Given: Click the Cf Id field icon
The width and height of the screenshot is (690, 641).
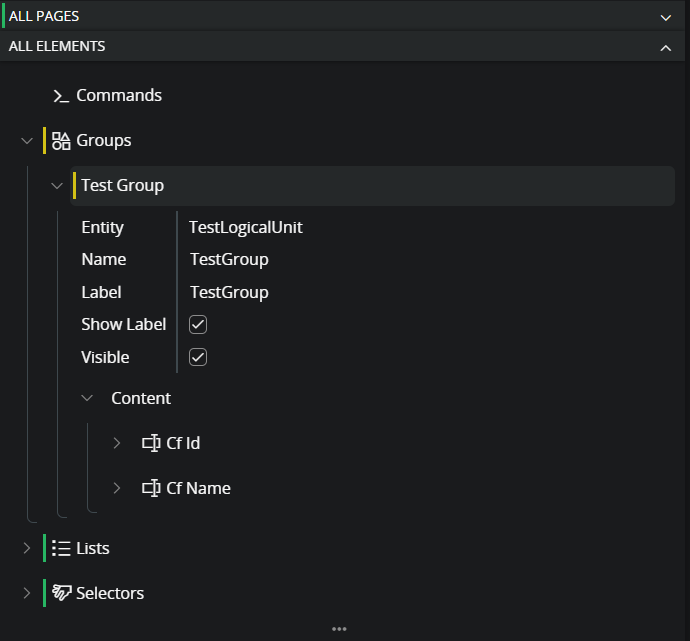Looking at the screenshot, I should click(151, 443).
